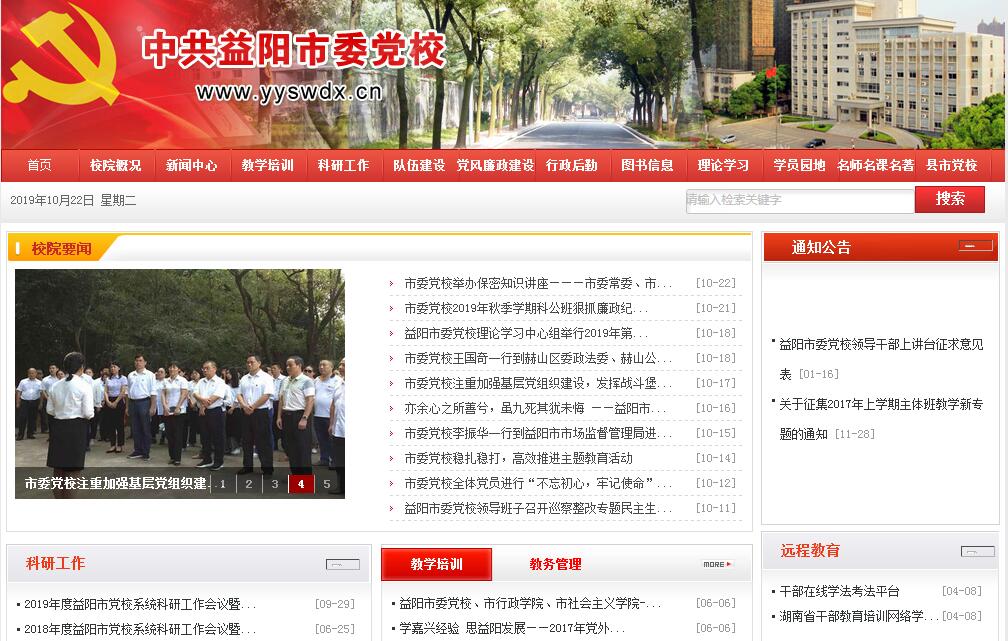Show slide 5 of the news slideshow
Screen dimensions: 1008x641
pyautogui.click(x=327, y=484)
